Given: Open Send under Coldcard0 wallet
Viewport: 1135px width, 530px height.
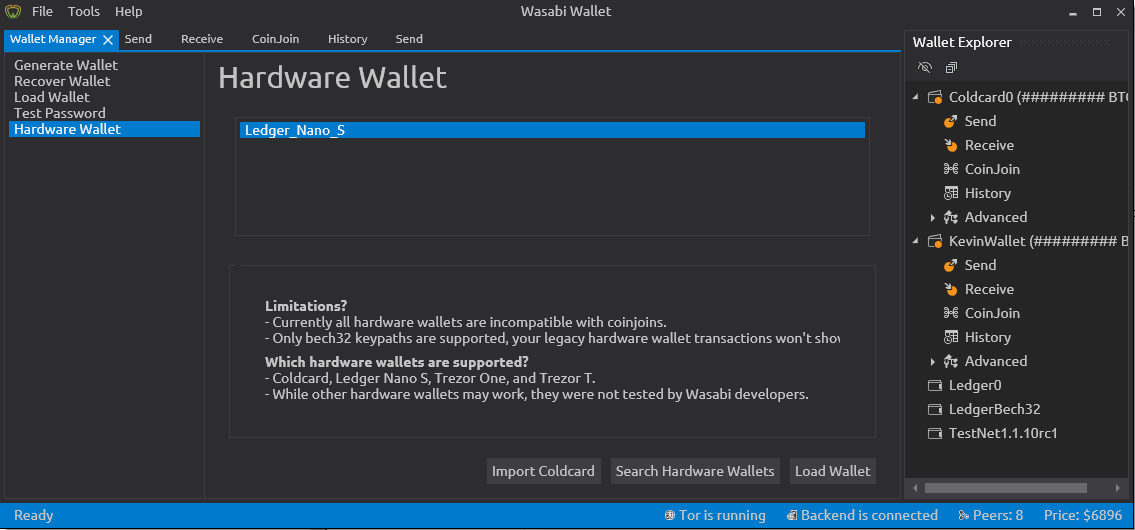Looking at the screenshot, I should 980,121.
